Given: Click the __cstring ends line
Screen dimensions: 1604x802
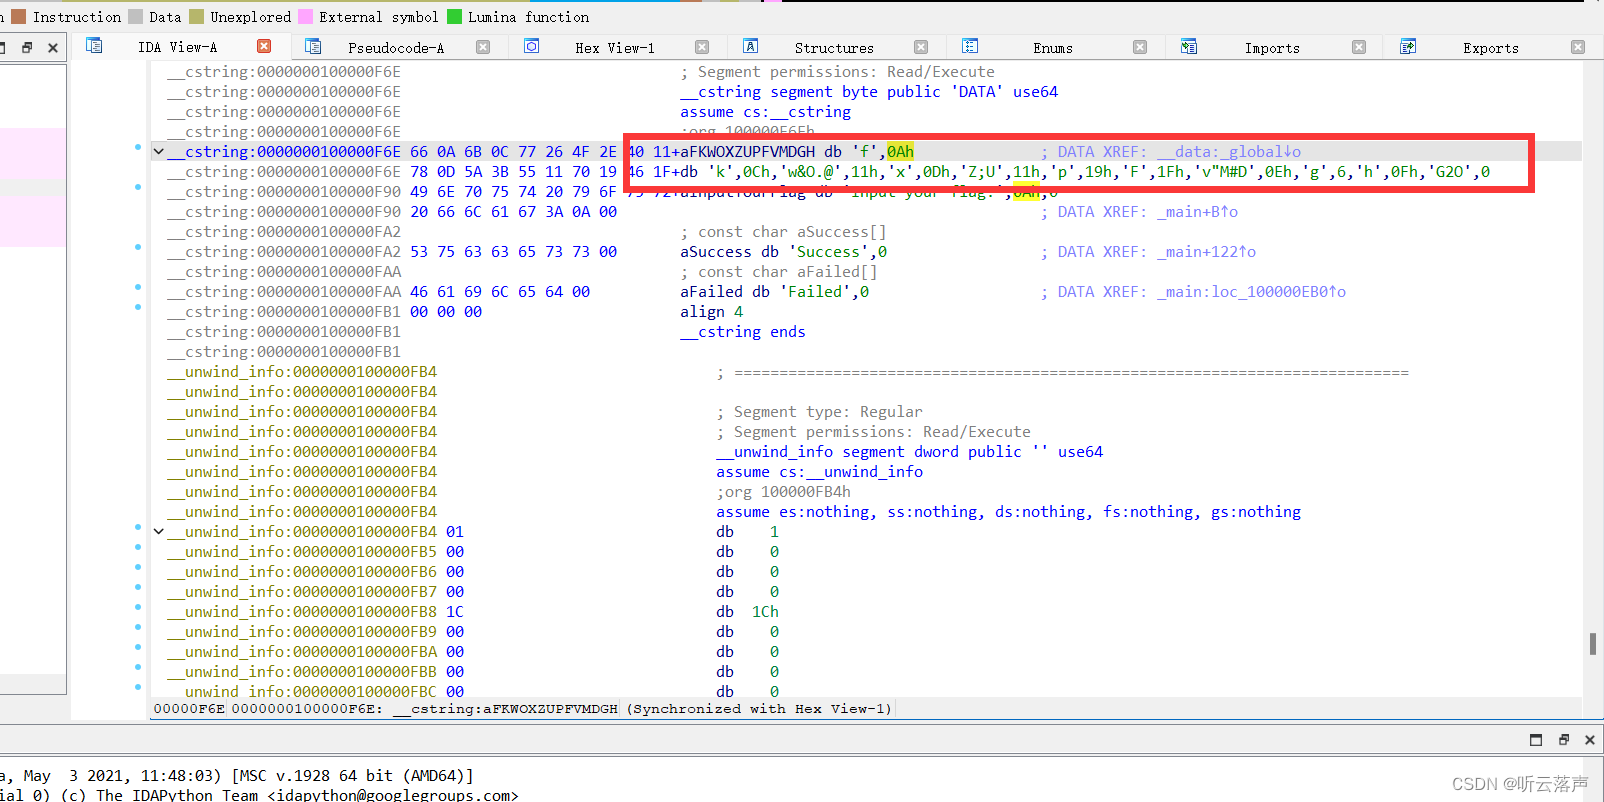Looking at the screenshot, I should point(742,332).
